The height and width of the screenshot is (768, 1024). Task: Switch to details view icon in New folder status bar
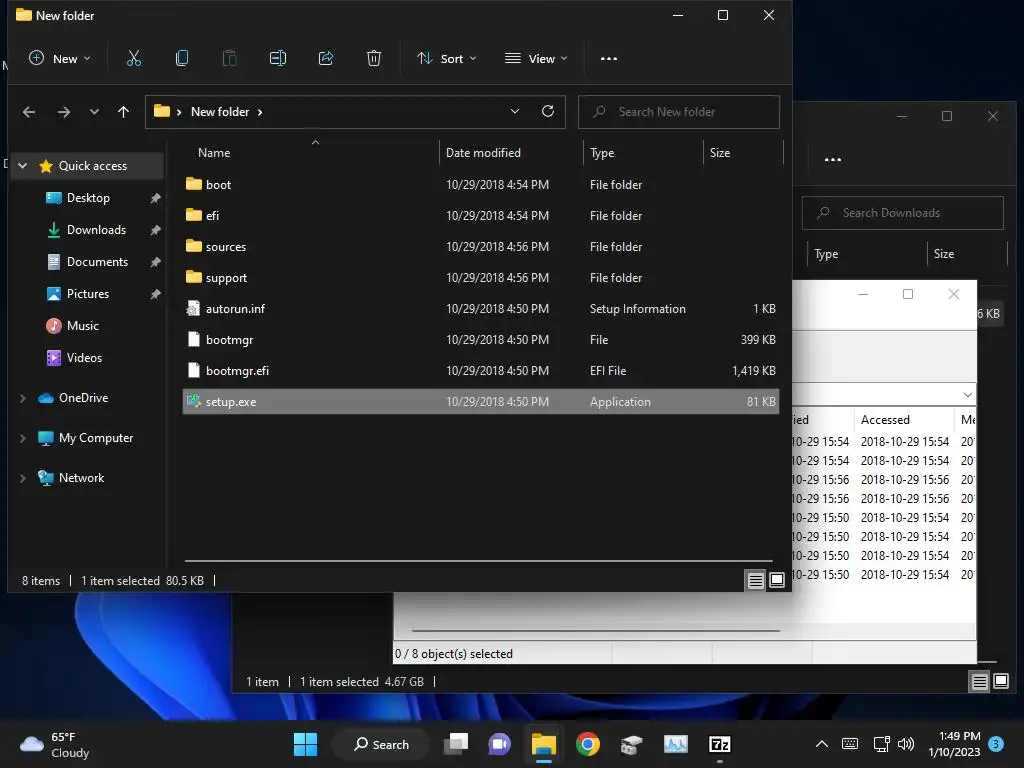click(x=756, y=580)
